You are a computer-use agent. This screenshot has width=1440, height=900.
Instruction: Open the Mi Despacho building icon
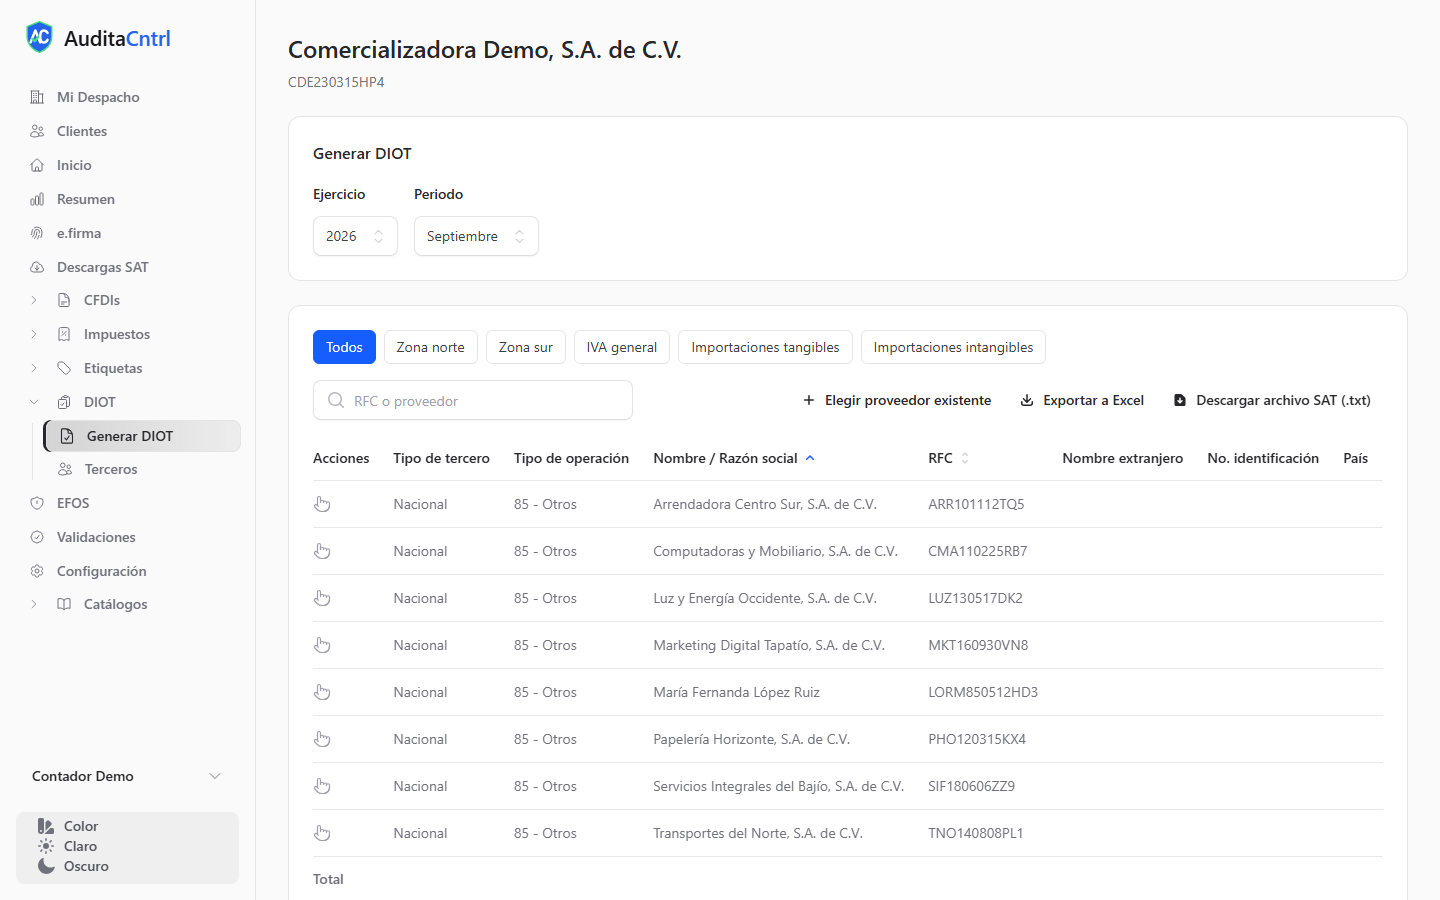click(37, 97)
